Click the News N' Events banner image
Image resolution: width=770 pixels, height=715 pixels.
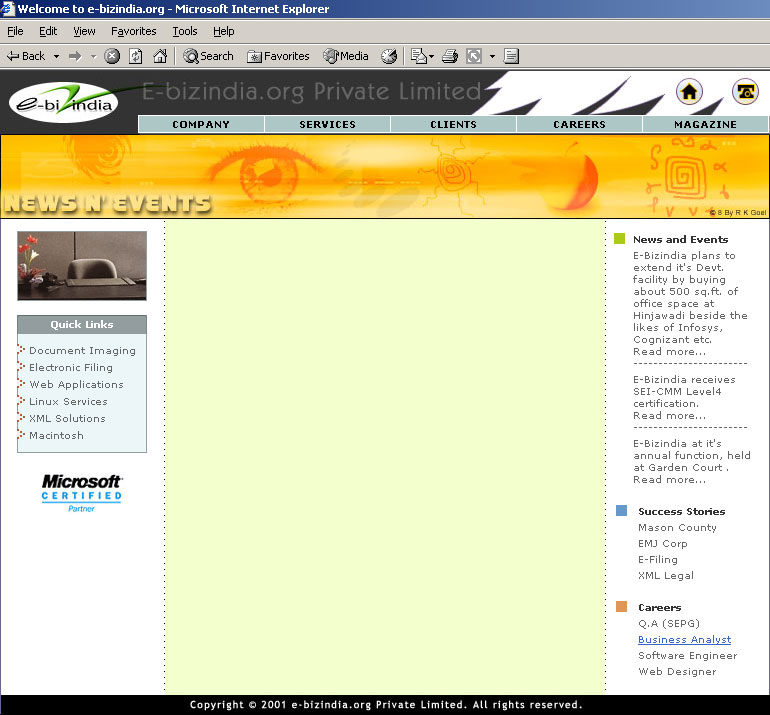coord(385,176)
